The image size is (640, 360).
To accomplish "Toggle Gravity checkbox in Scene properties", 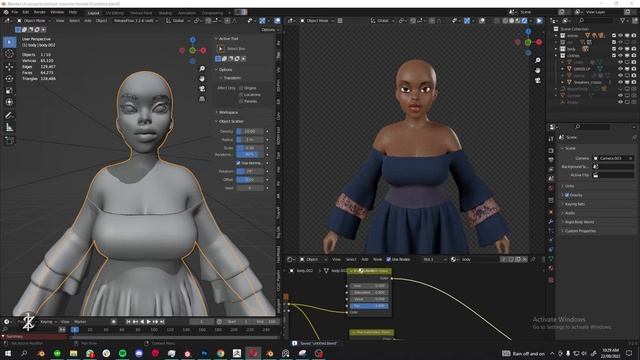I will pyautogui.click(x=567, y=195).
